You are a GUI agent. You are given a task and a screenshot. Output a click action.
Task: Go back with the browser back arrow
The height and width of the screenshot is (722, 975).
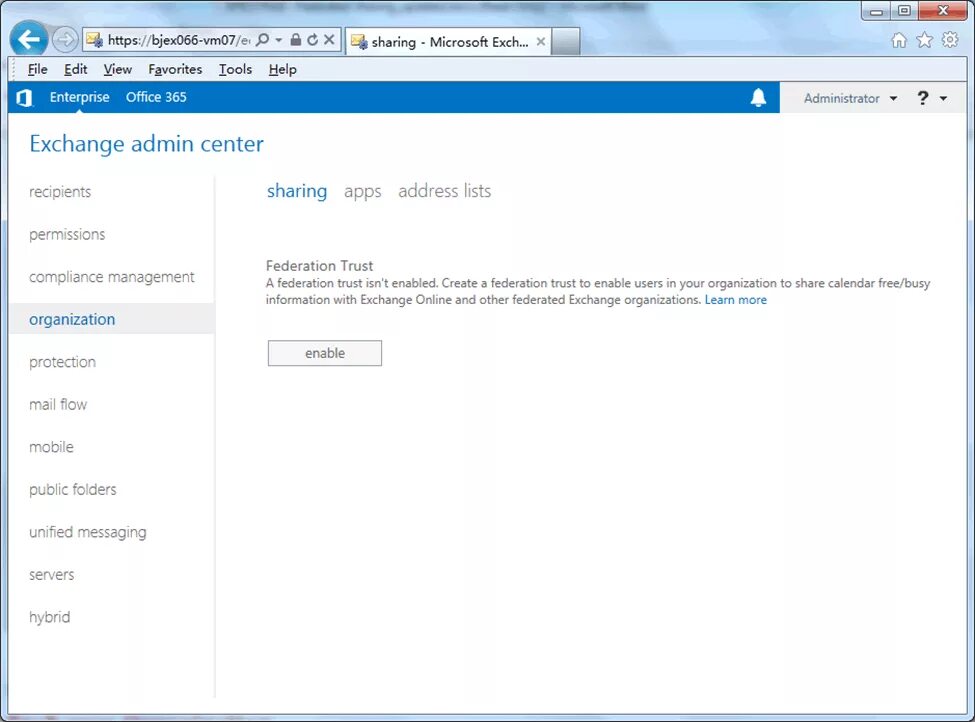coord(29,40)
